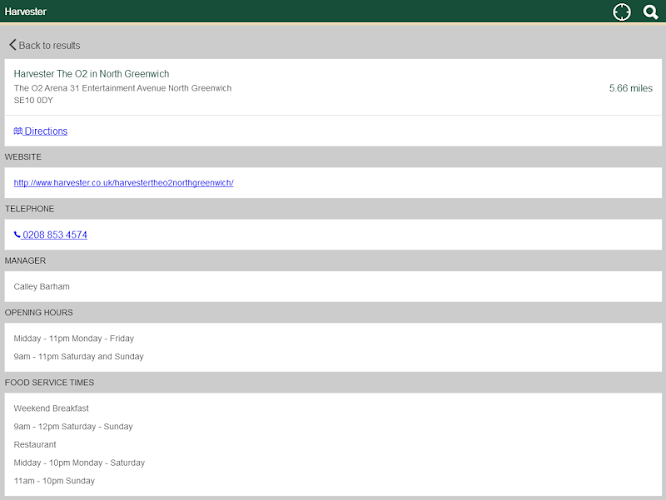
Task: Click the Restaurant label
Action: click(35, 445)
